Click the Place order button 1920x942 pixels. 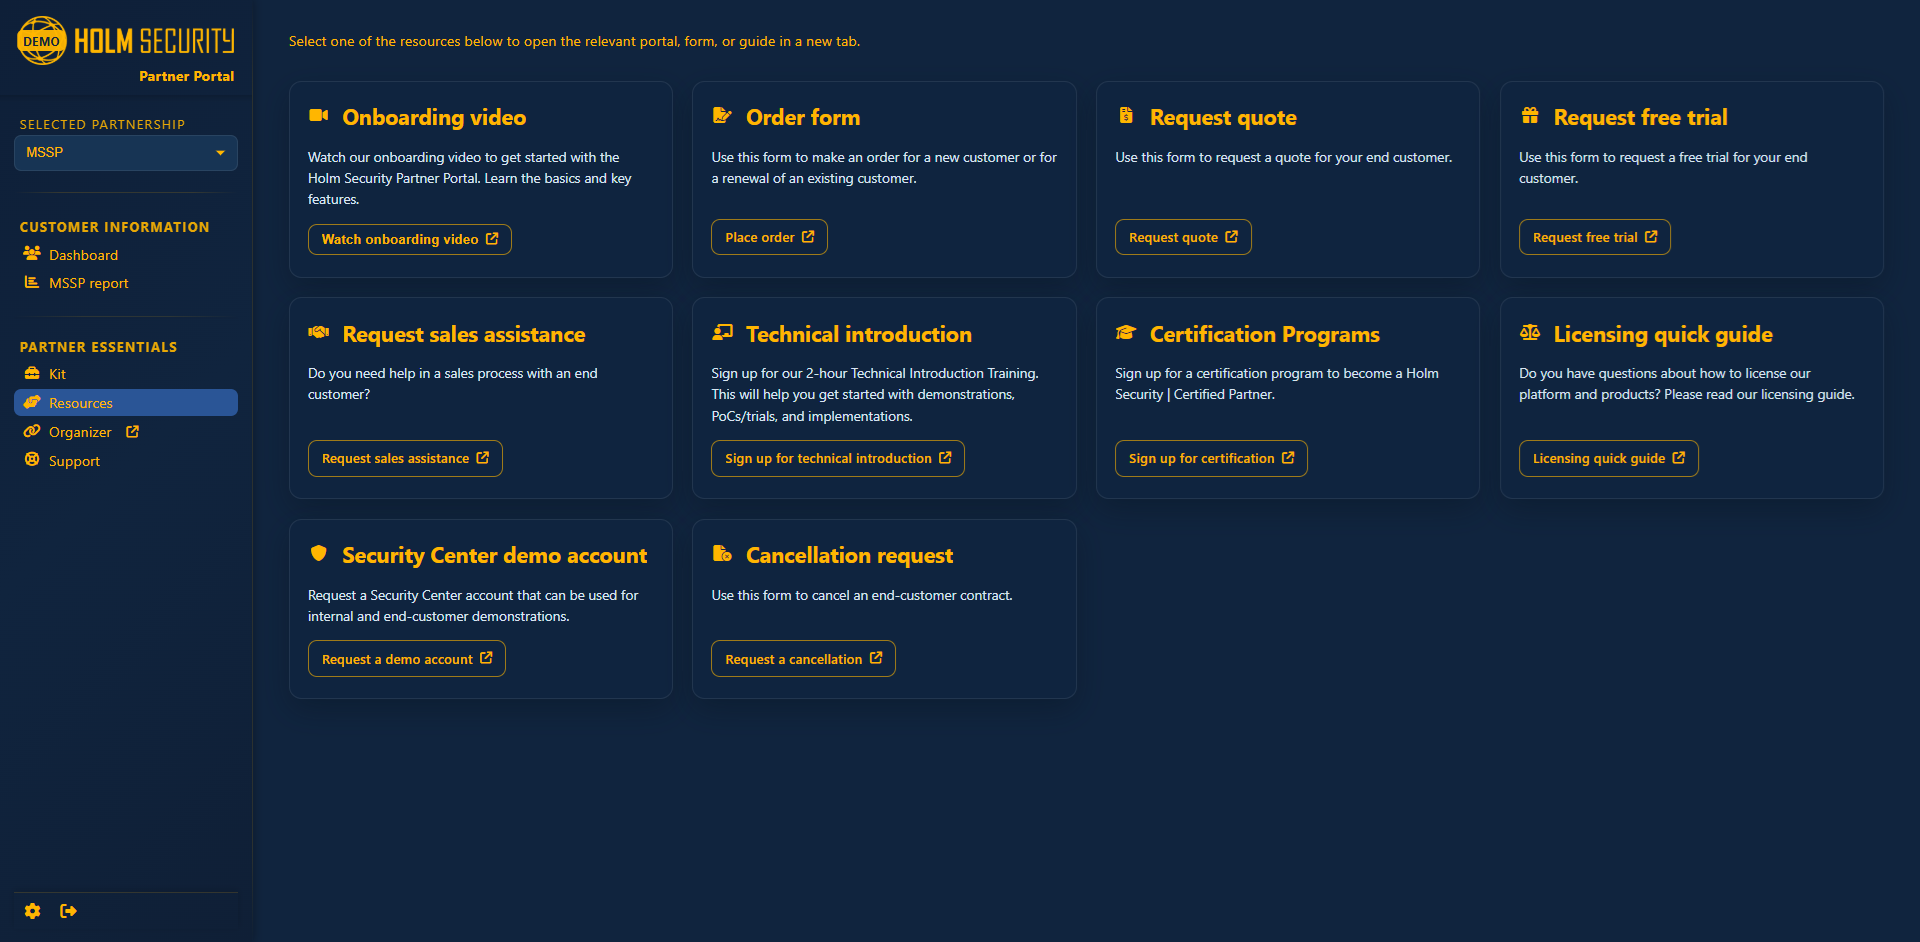pos(769,237)
